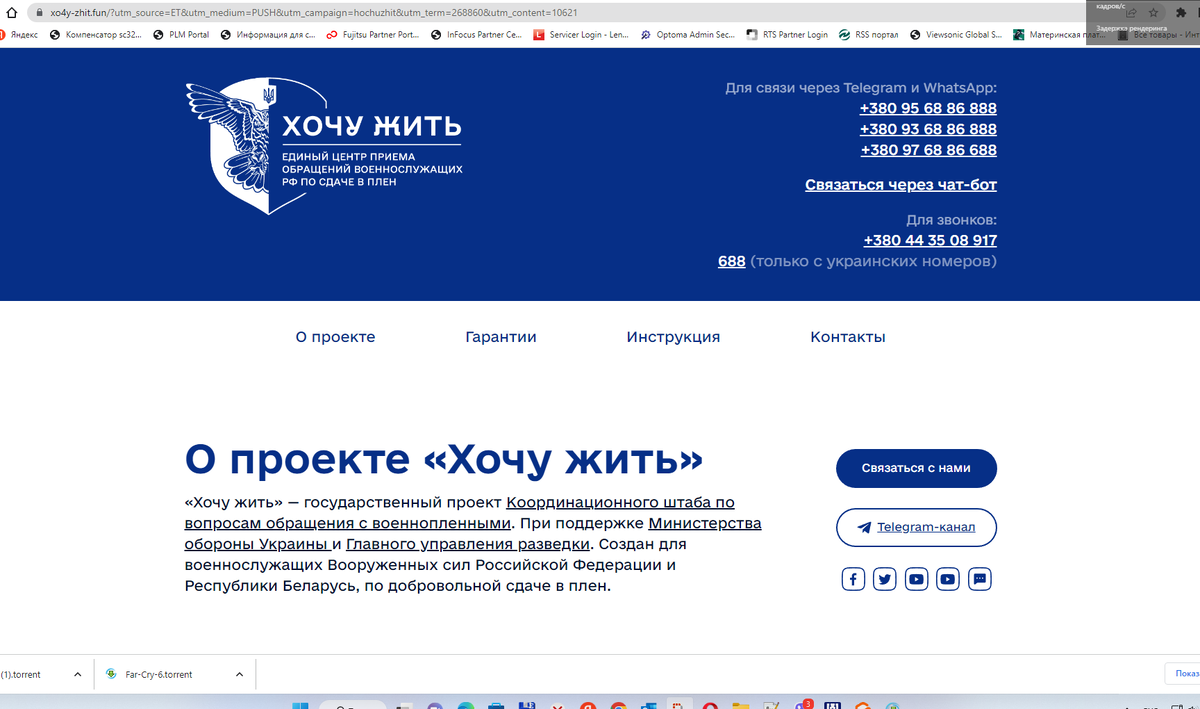
Task: Open the Информация для с... bookmark
Action: pos(268,34)
